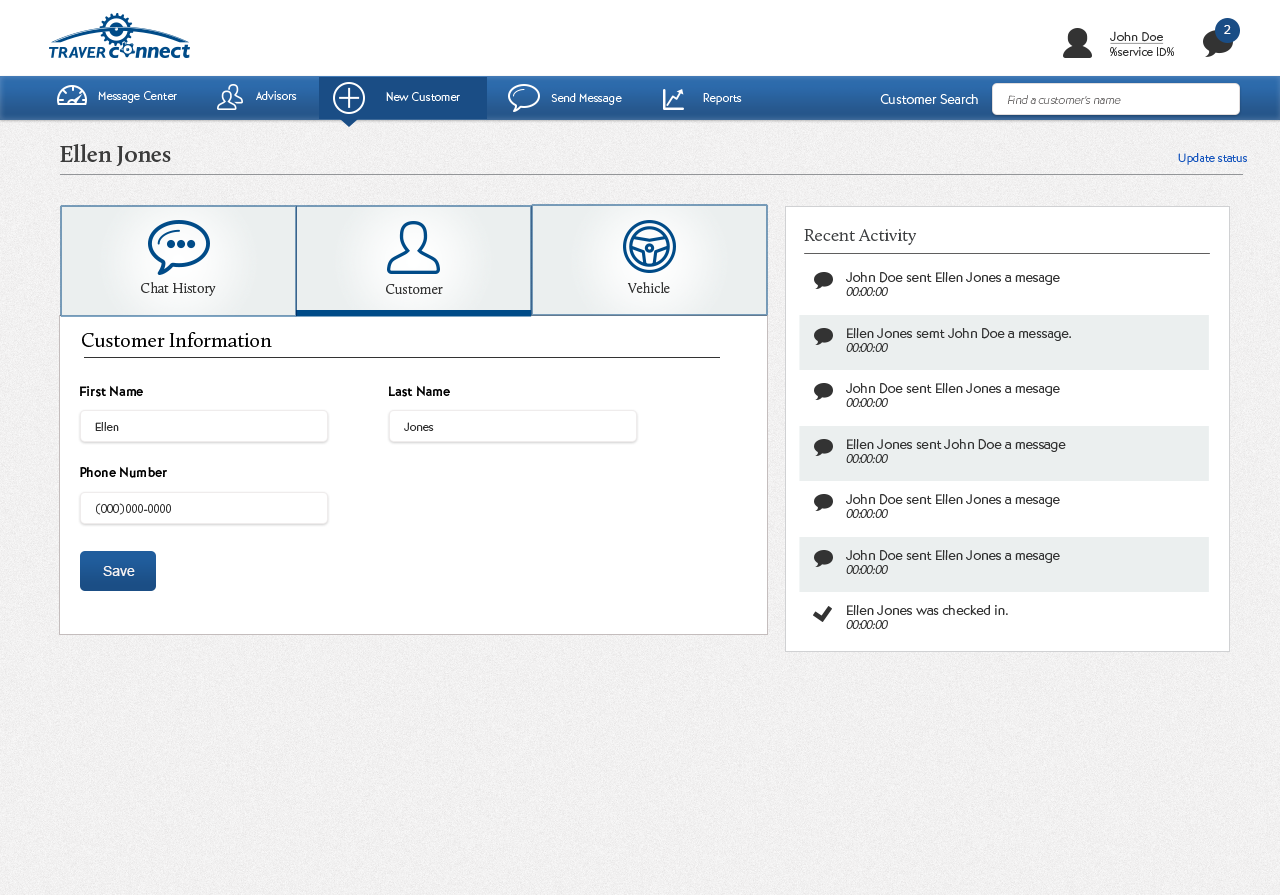Click the checkmark icon for checked-in activity

823,614
